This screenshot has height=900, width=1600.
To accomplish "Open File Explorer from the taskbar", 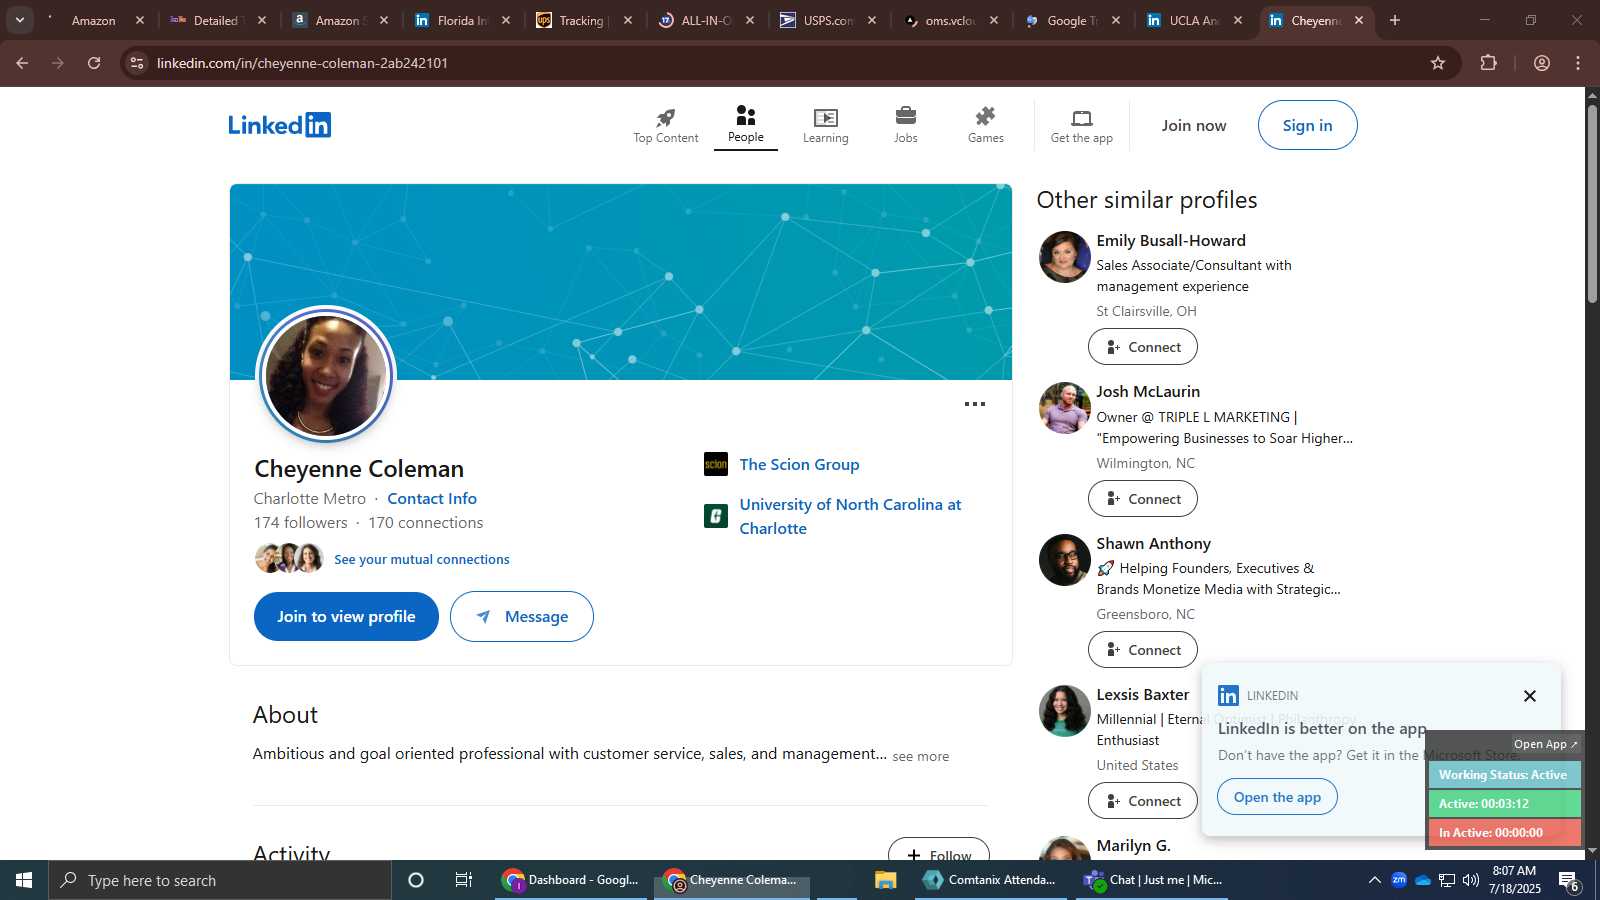I will tap(885, 880).
